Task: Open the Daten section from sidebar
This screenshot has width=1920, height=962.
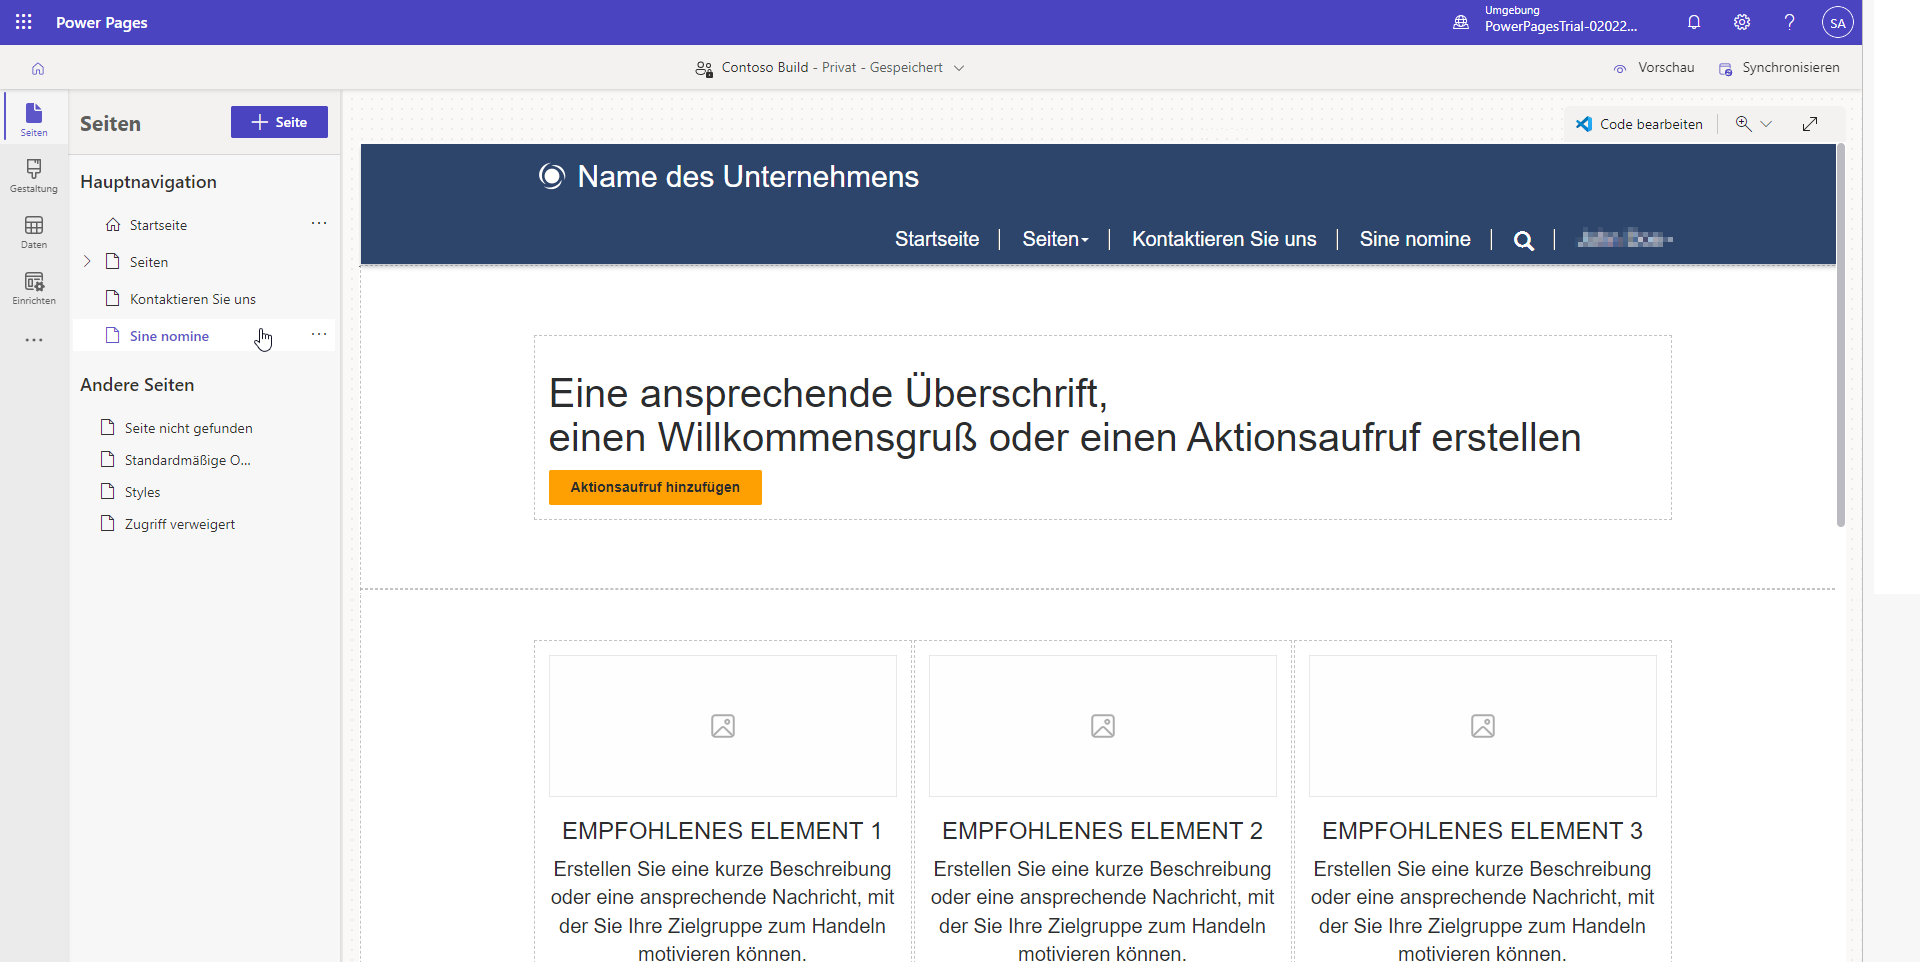Action: 33,231
